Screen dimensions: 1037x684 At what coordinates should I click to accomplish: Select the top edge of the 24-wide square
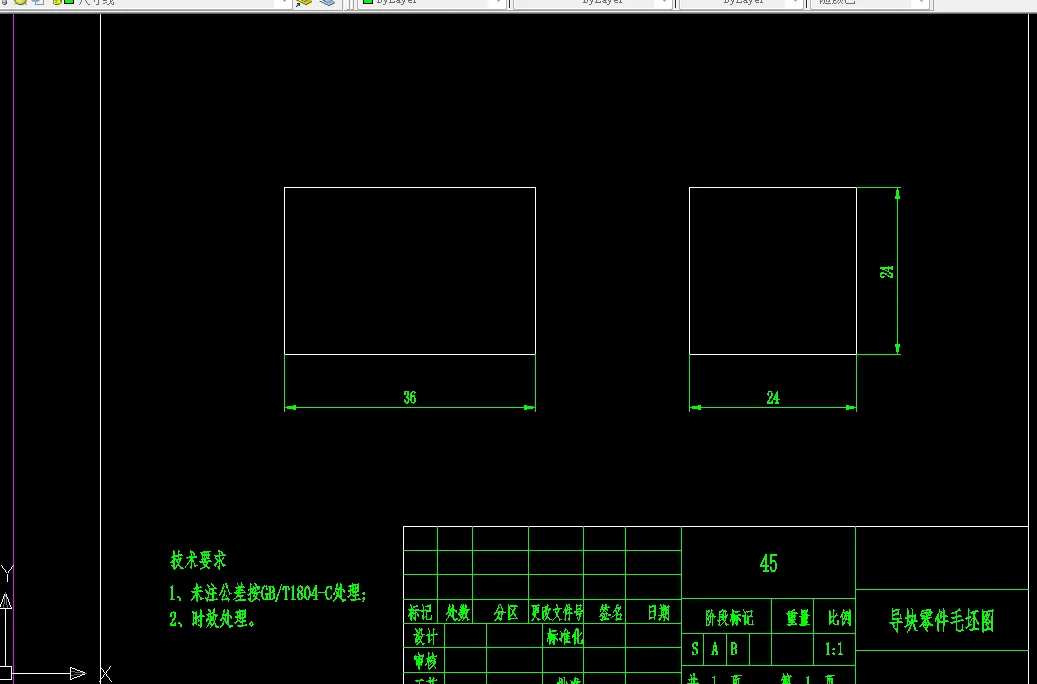click(772, 188)
